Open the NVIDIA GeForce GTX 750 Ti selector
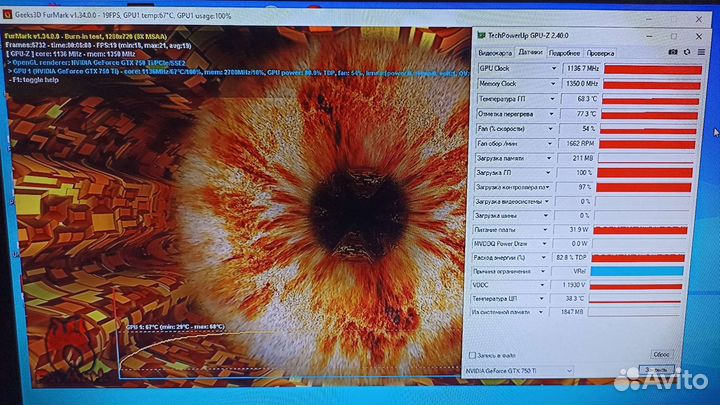 [x=522, y=371]
